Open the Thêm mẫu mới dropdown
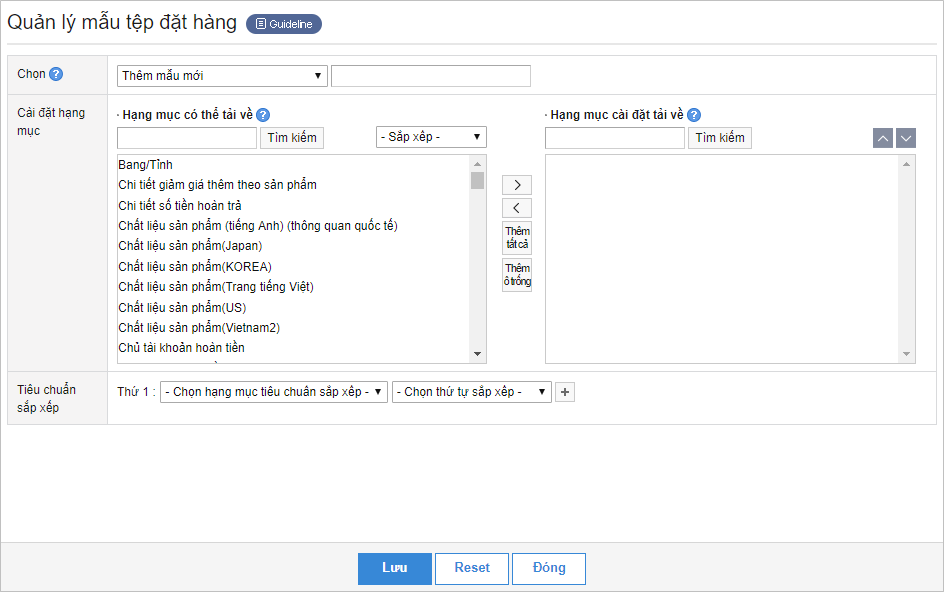The image size is (944, 592). click(x=222, y=75)
